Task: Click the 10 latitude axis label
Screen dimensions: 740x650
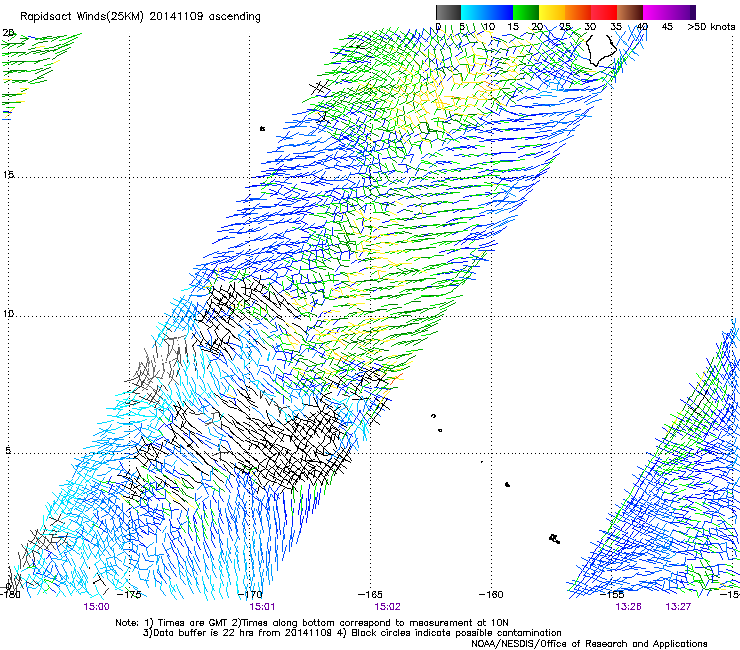Action: tap(8, 314)
